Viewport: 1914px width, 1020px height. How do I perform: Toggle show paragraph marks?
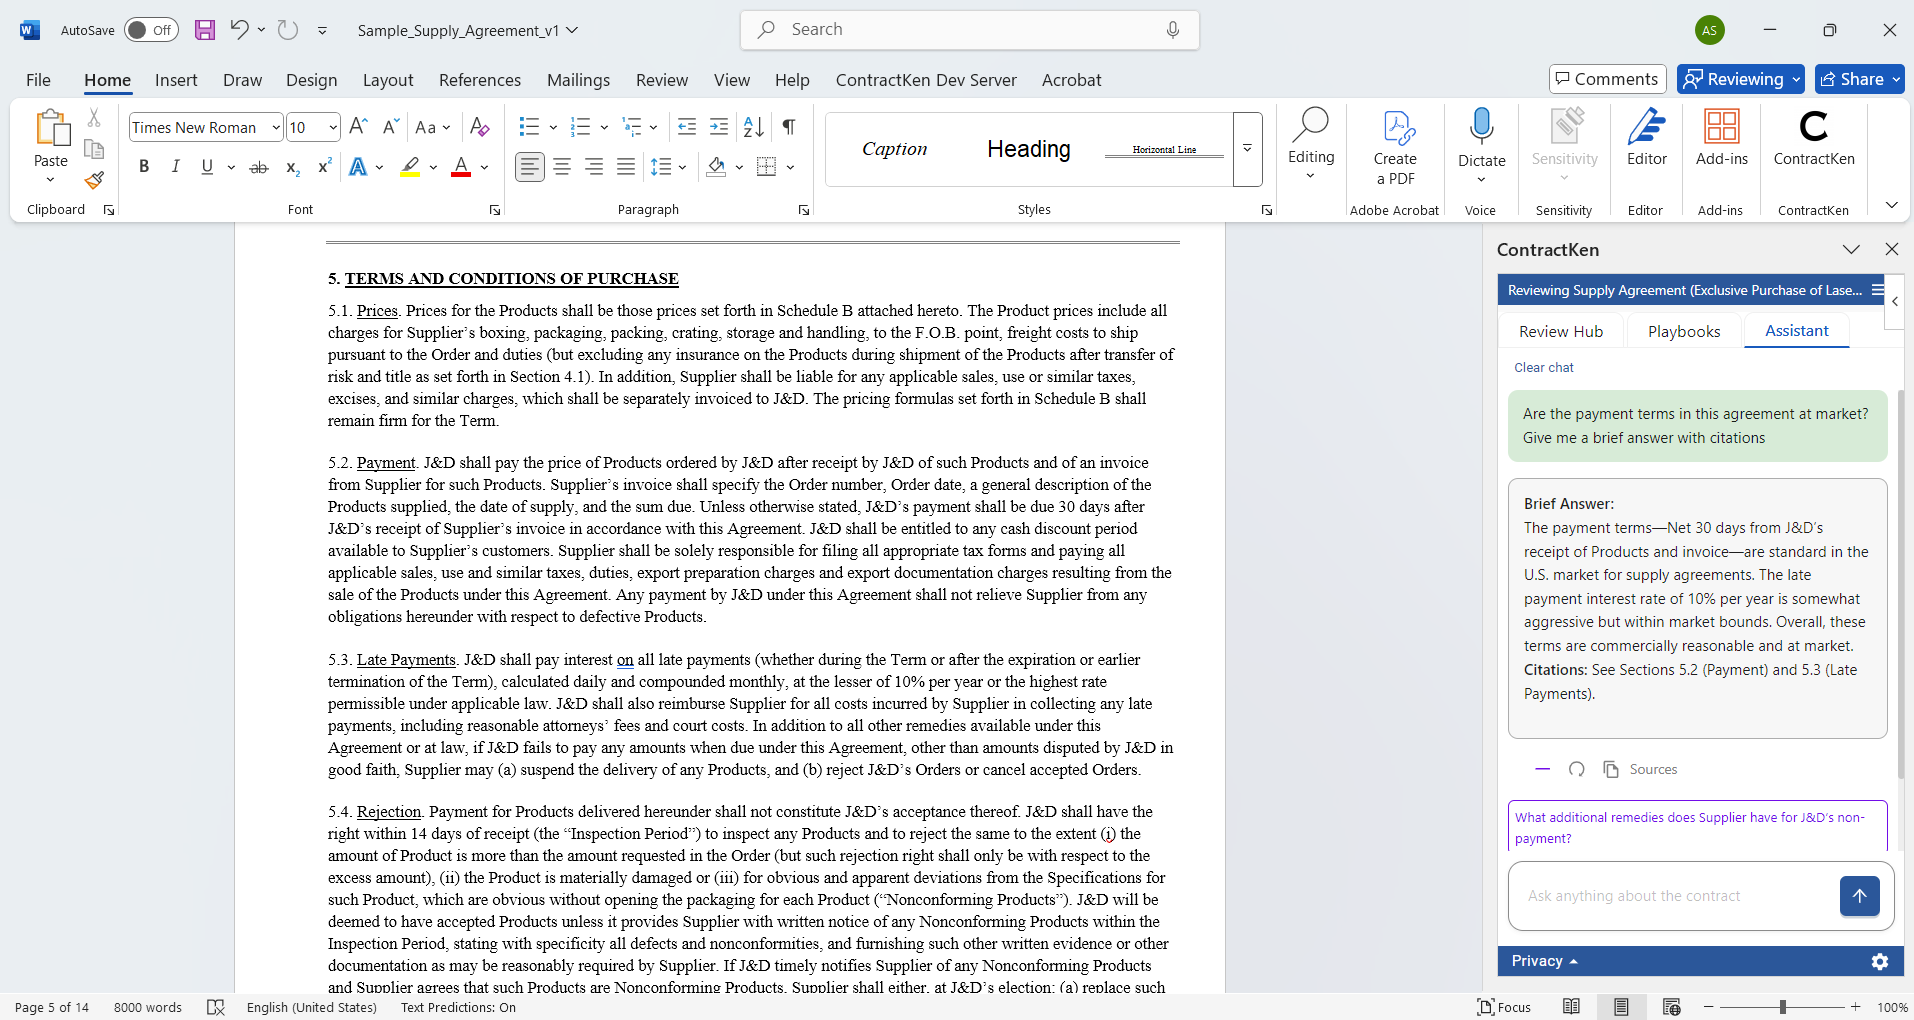[x=789, y=127]
